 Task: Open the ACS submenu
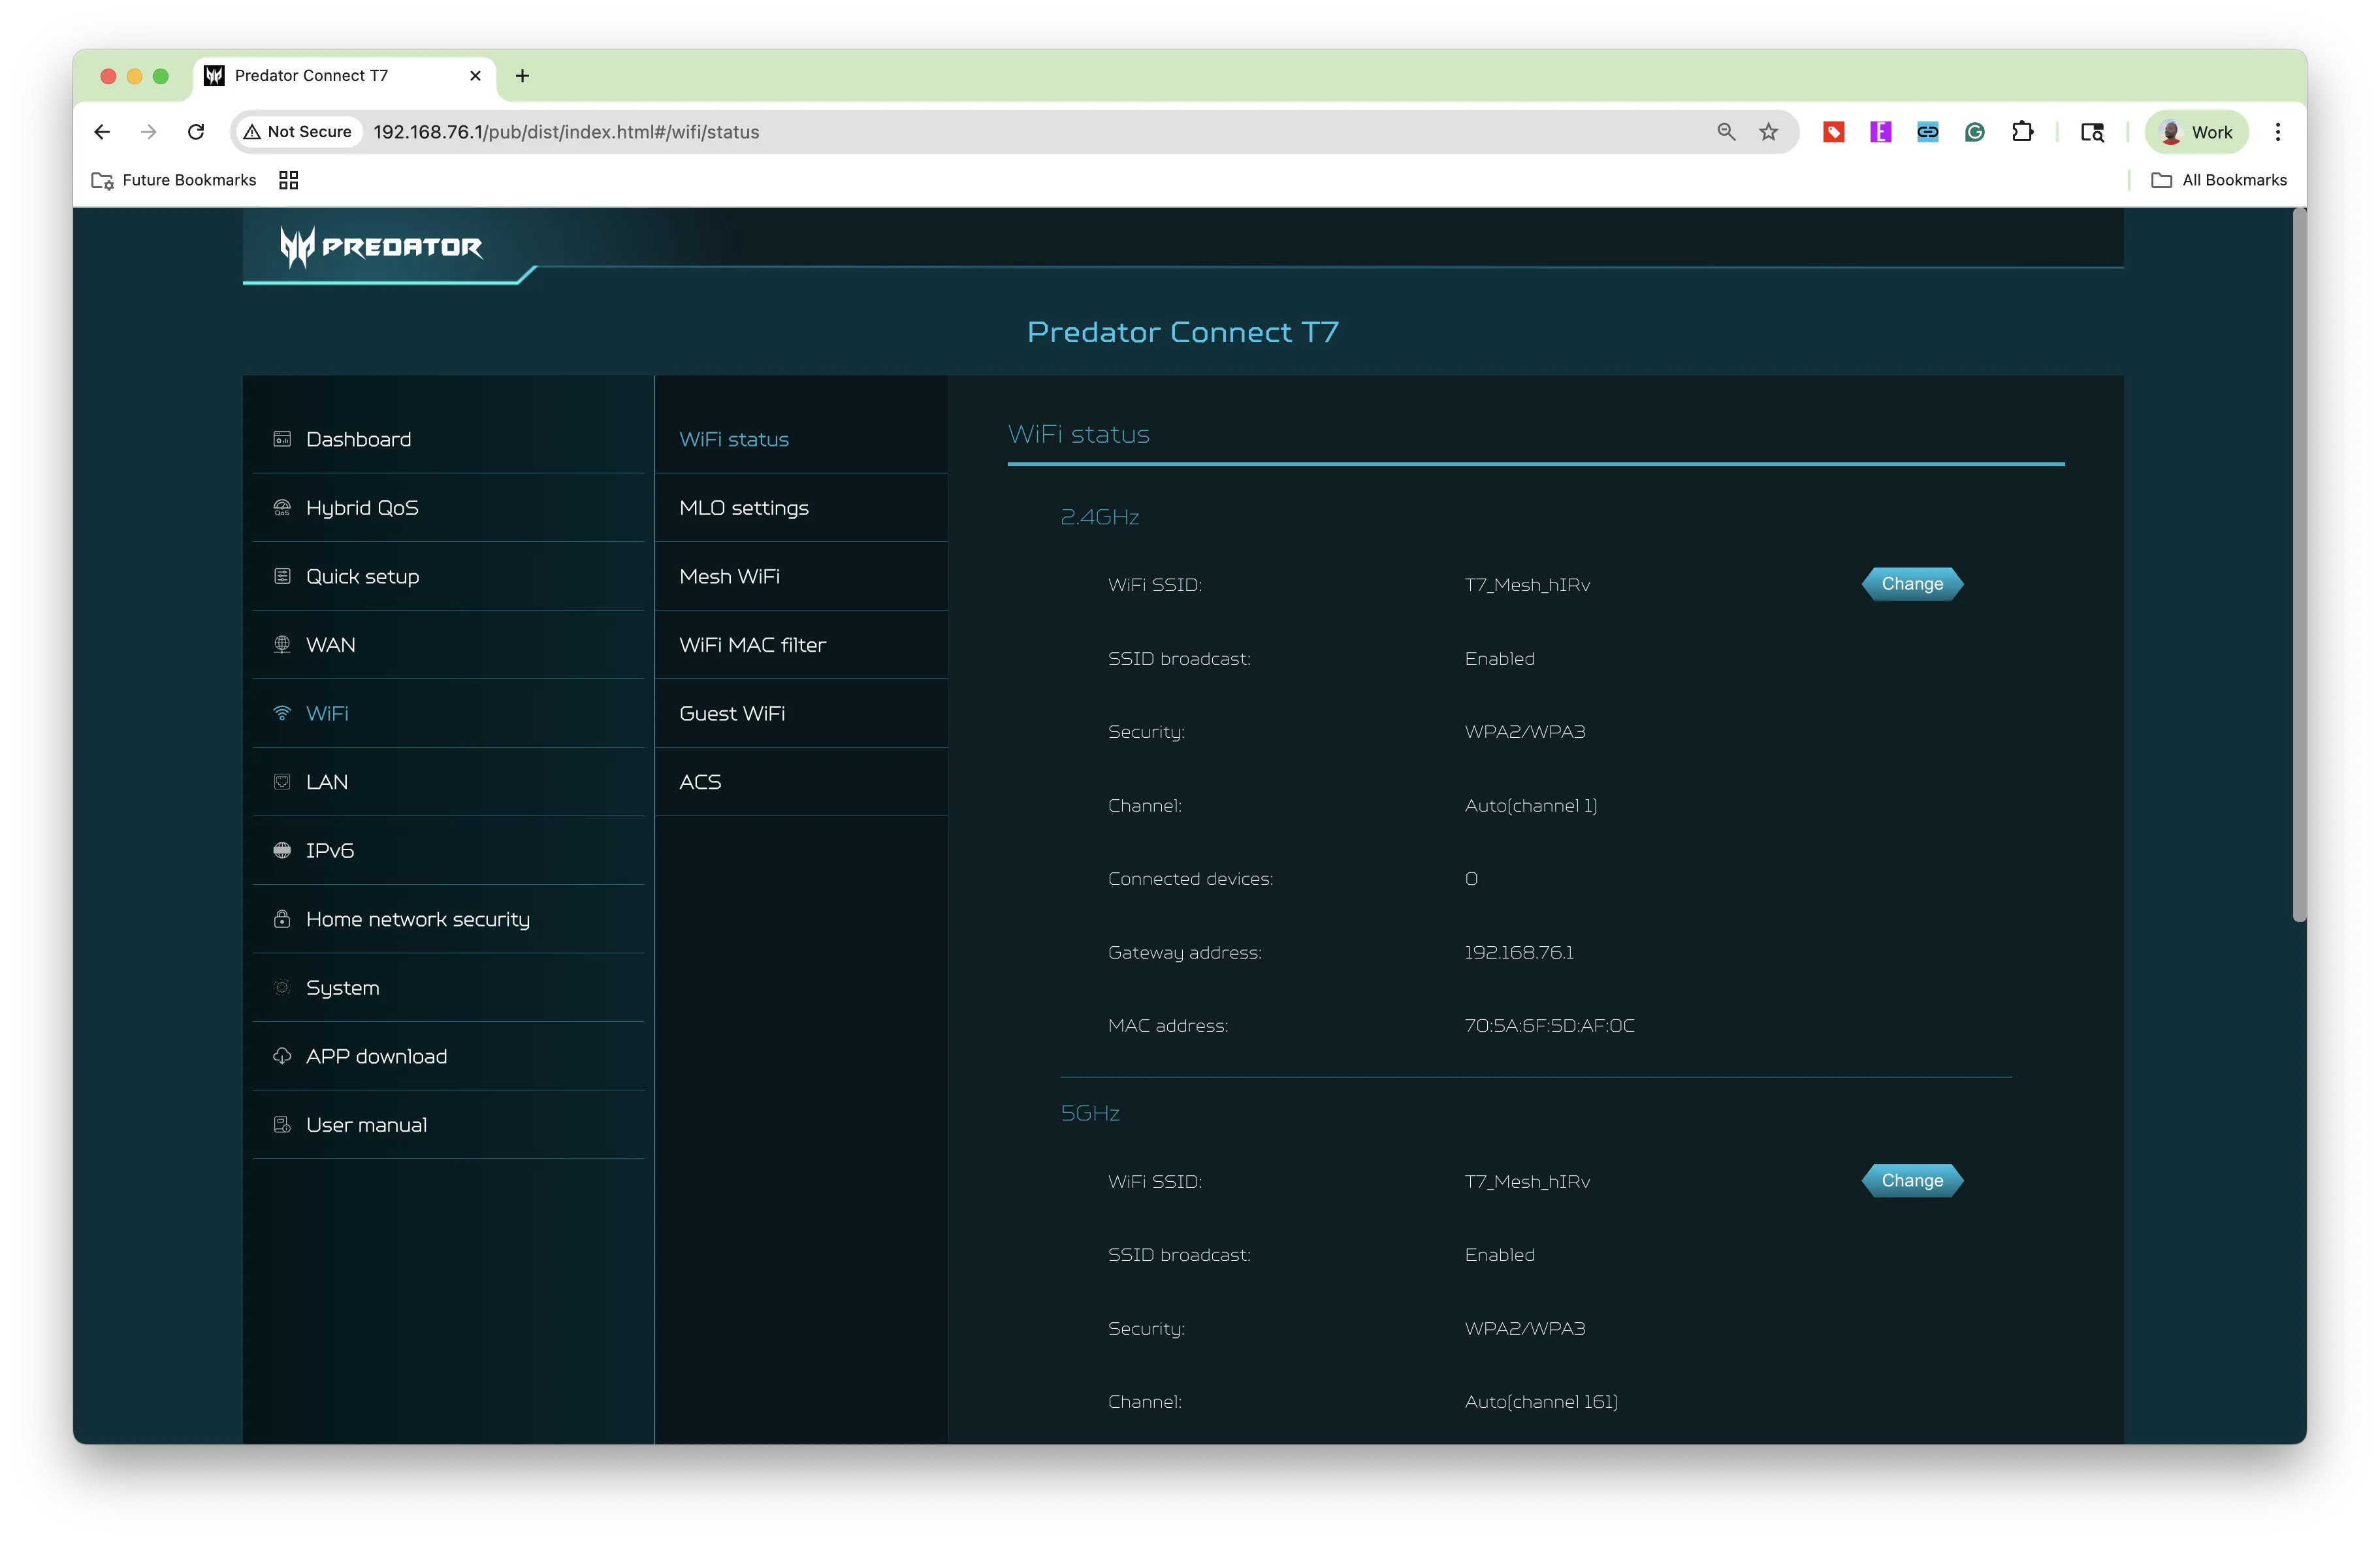802,782
